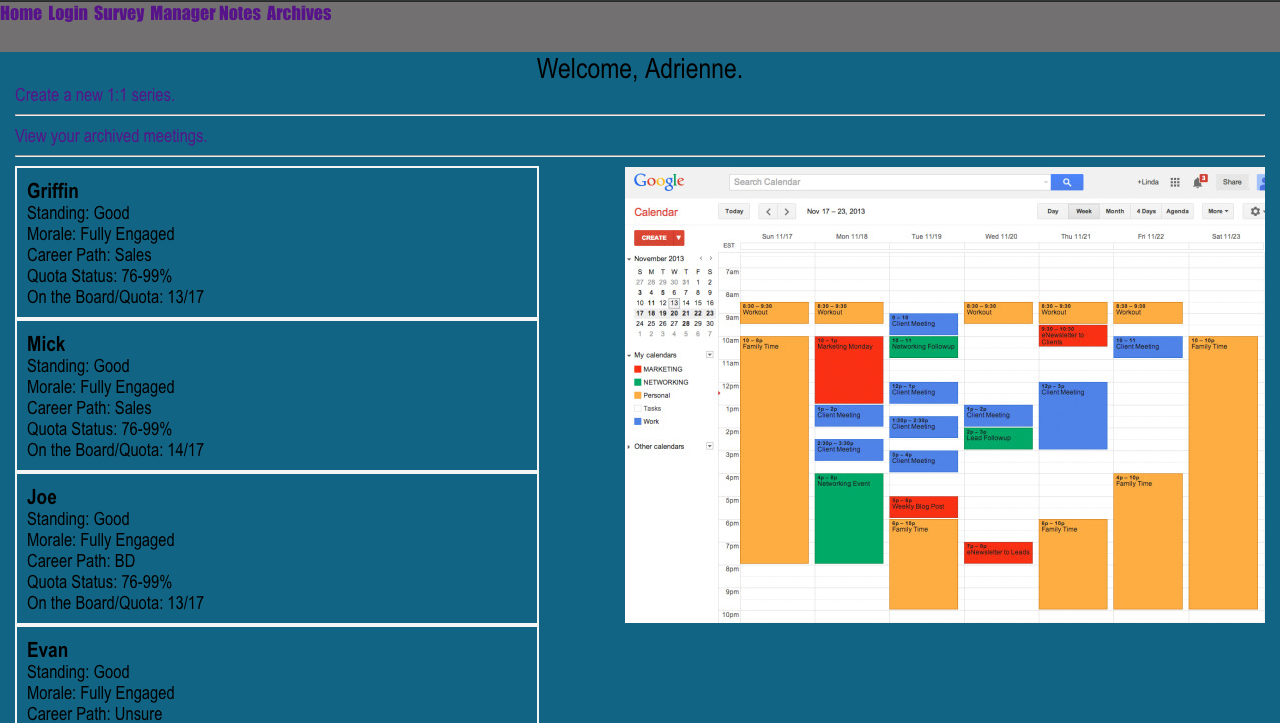Screen dimensions: 1280x723
Task: Go to next month in the mini calendar
Action: [x=712, y=258]
